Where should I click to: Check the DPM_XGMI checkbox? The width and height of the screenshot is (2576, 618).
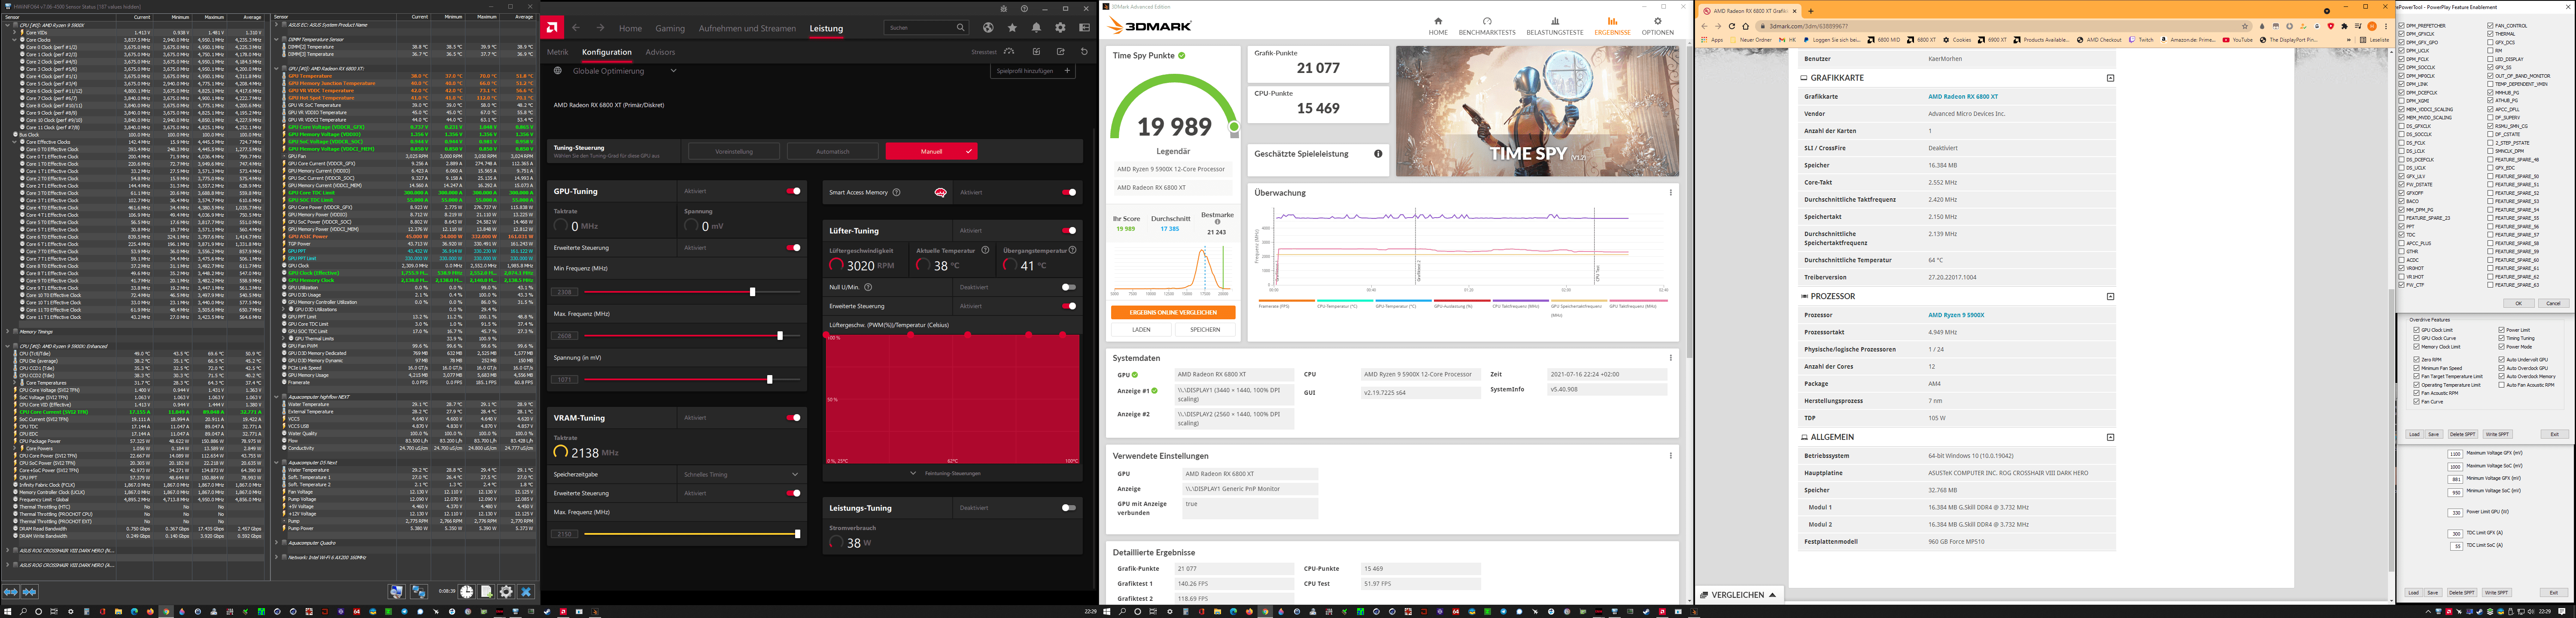(2402, 101)
